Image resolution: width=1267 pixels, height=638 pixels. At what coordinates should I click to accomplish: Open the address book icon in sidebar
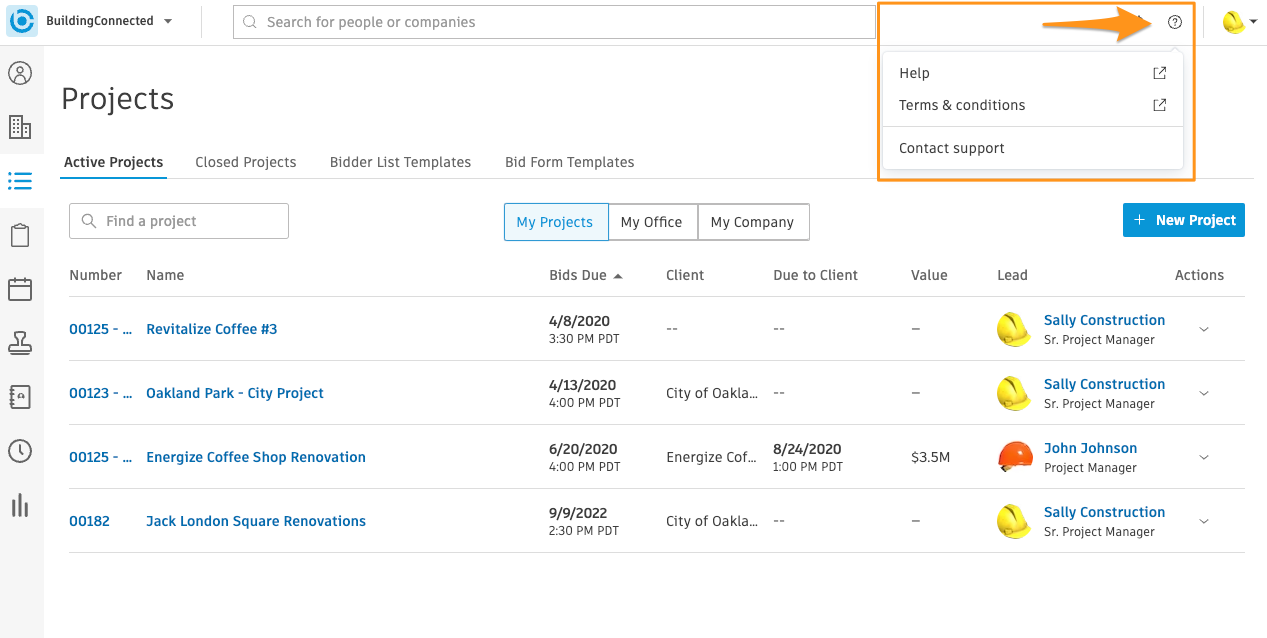point(20,397)
